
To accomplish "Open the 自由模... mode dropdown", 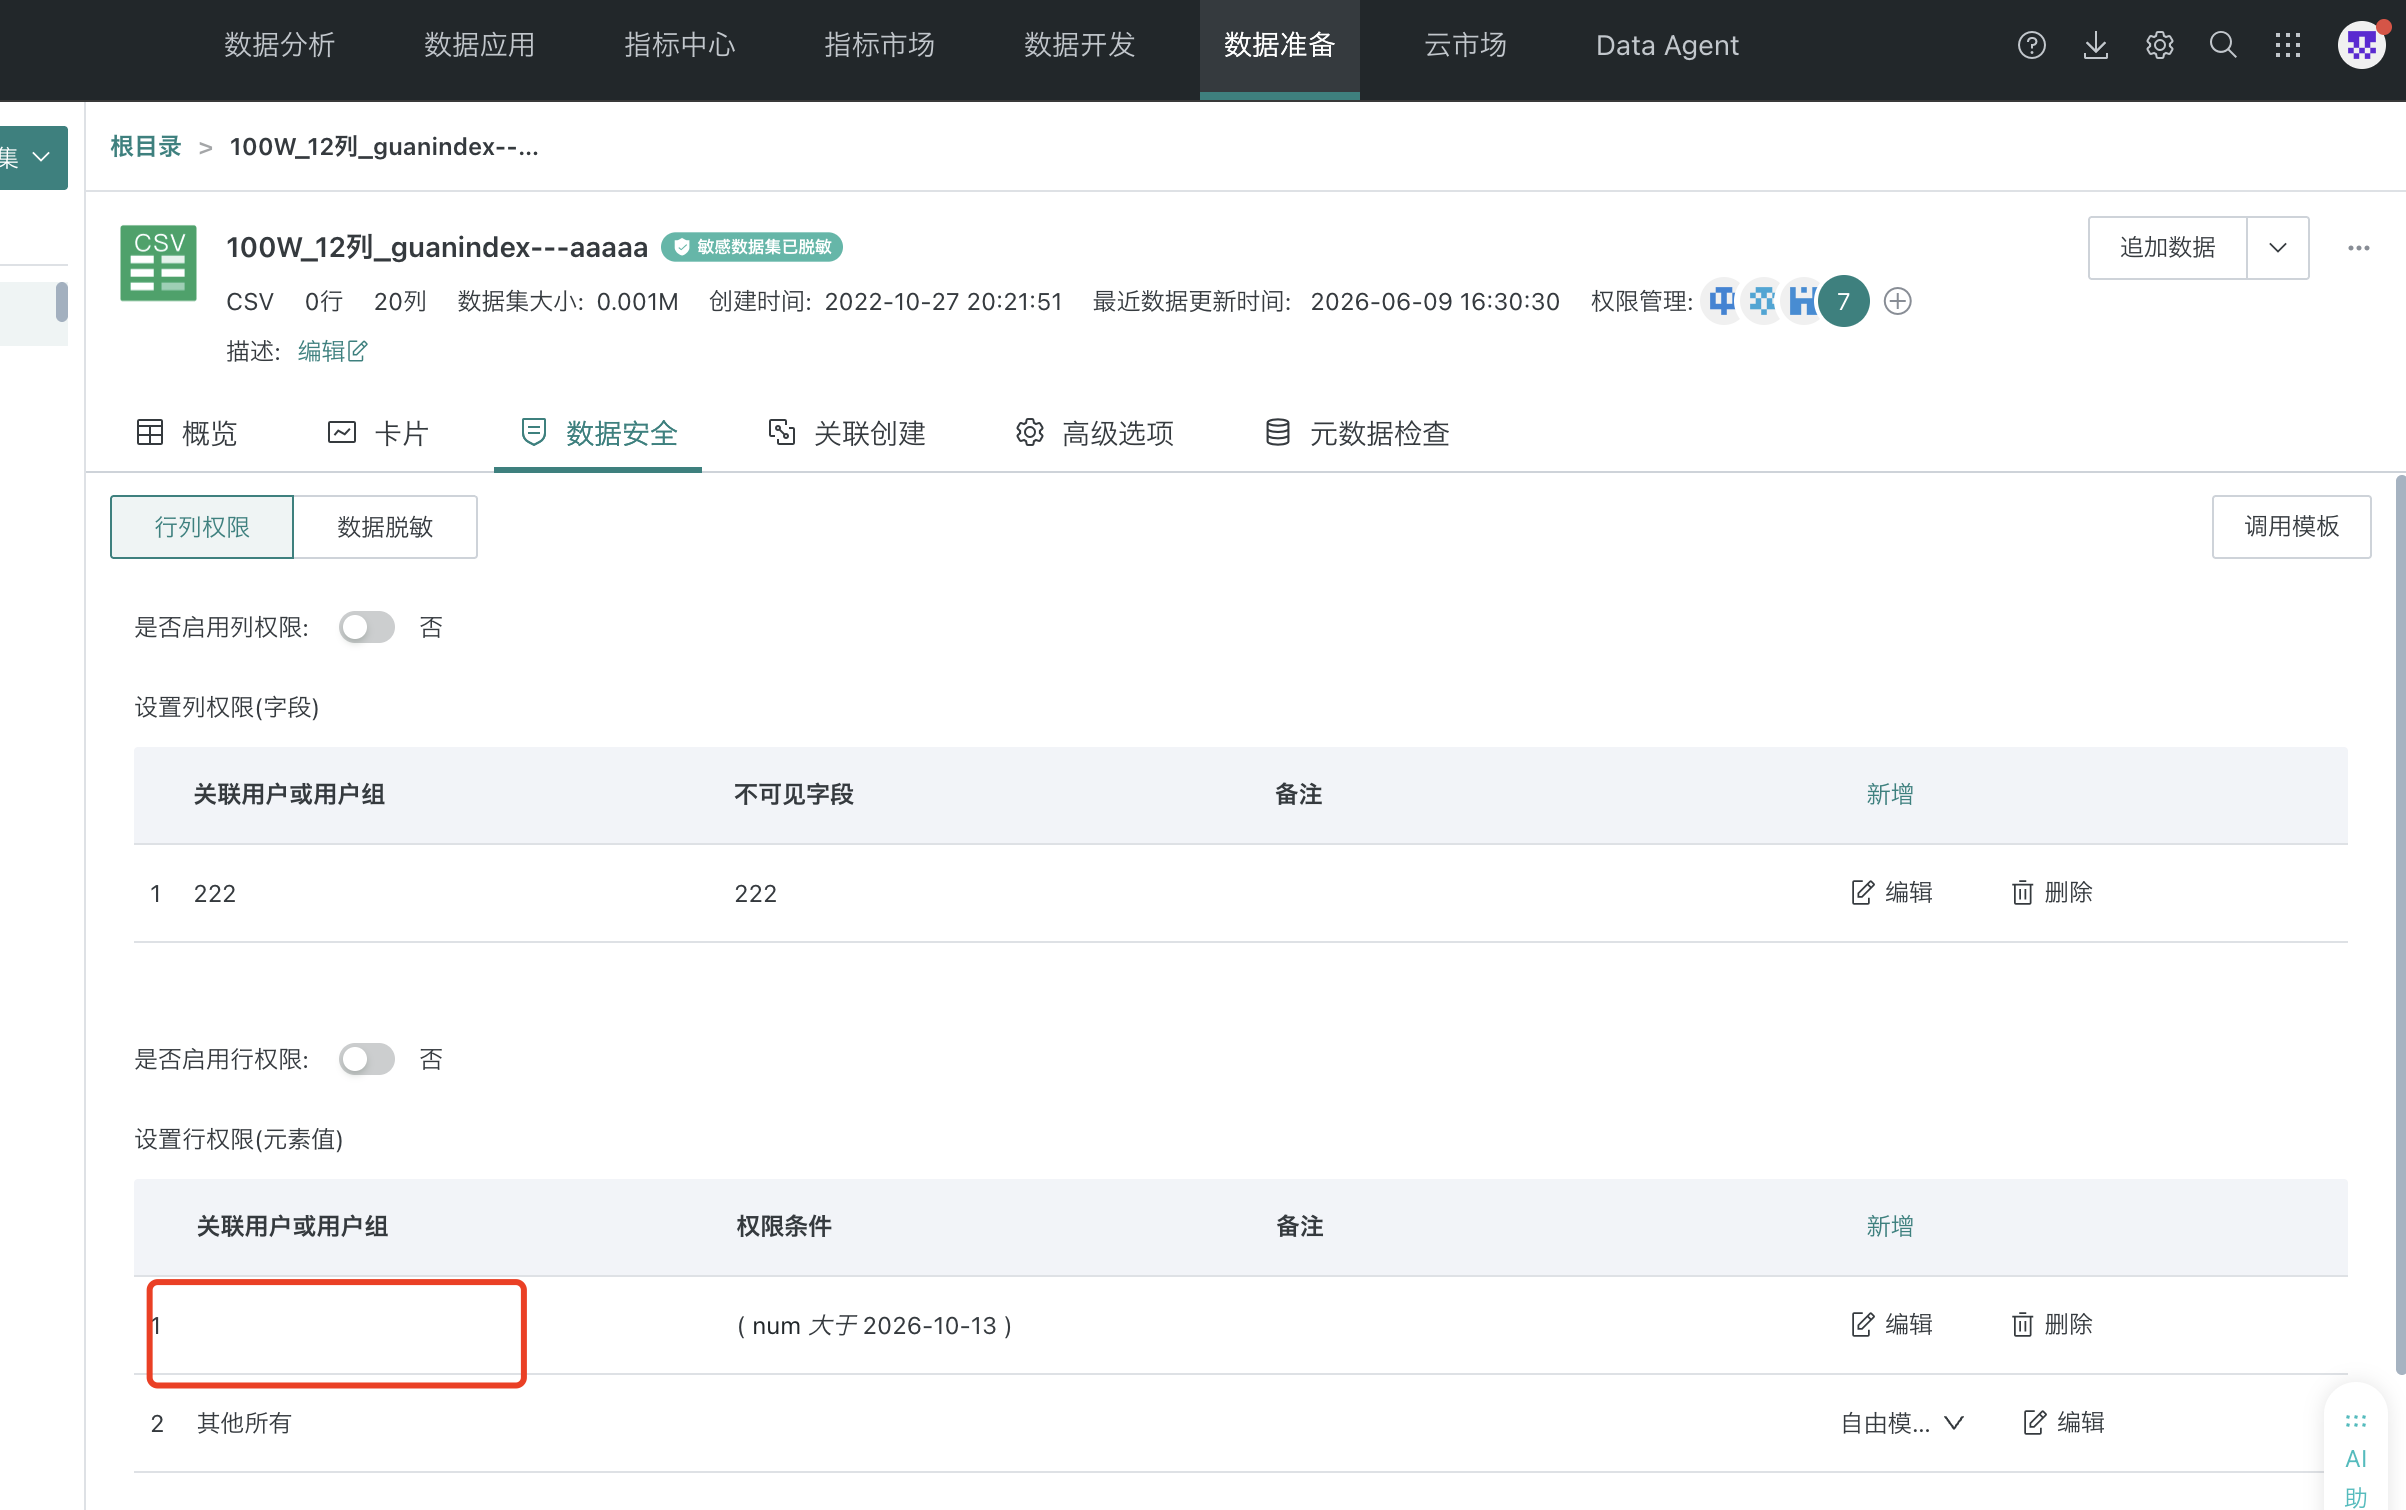I will pyautogui.click(x=1903, y=1422).
